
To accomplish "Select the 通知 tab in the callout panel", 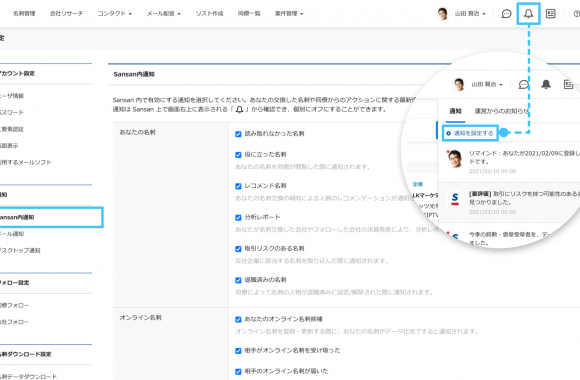I will pos(455,111).
